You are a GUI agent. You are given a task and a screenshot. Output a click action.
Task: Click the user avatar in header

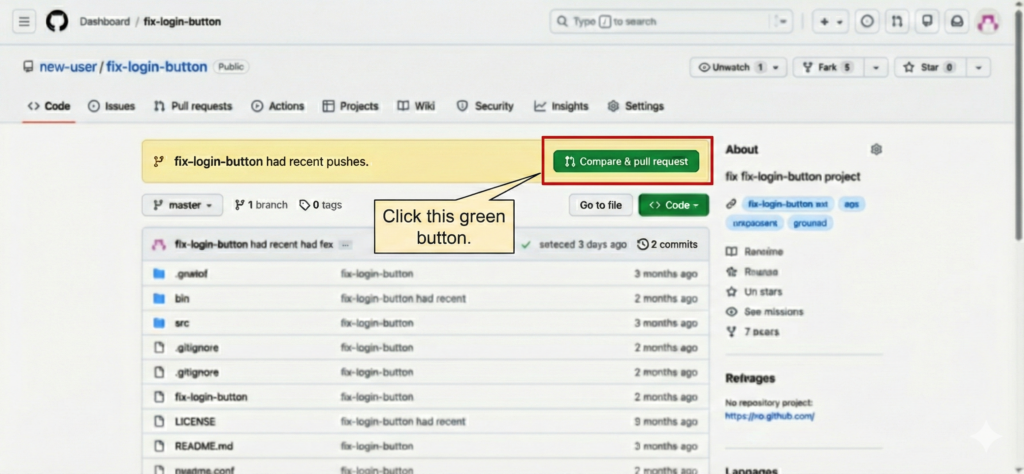pyautogui.click(x=987, y=21)
